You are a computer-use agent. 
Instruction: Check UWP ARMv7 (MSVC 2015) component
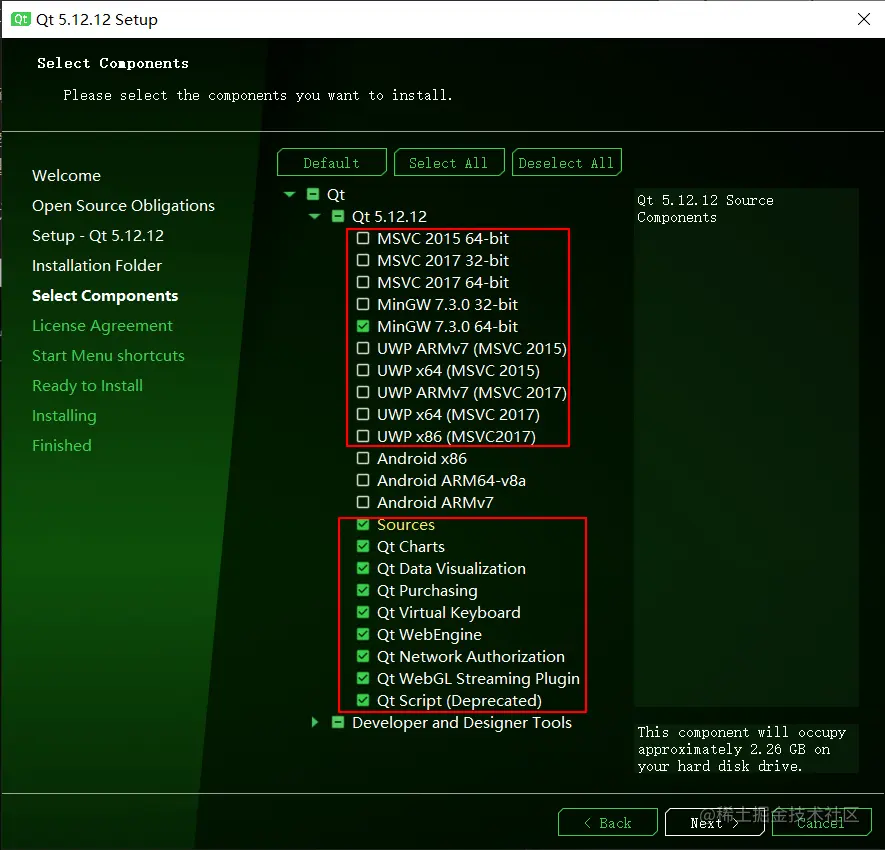[363, 348]
